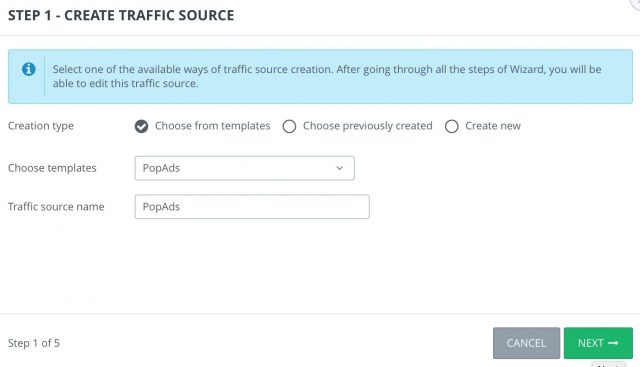The height and width of the screenshot is (367, 640).
Task: Click the Creation type label
Action: pyautogui.click(x=41, y=126)
